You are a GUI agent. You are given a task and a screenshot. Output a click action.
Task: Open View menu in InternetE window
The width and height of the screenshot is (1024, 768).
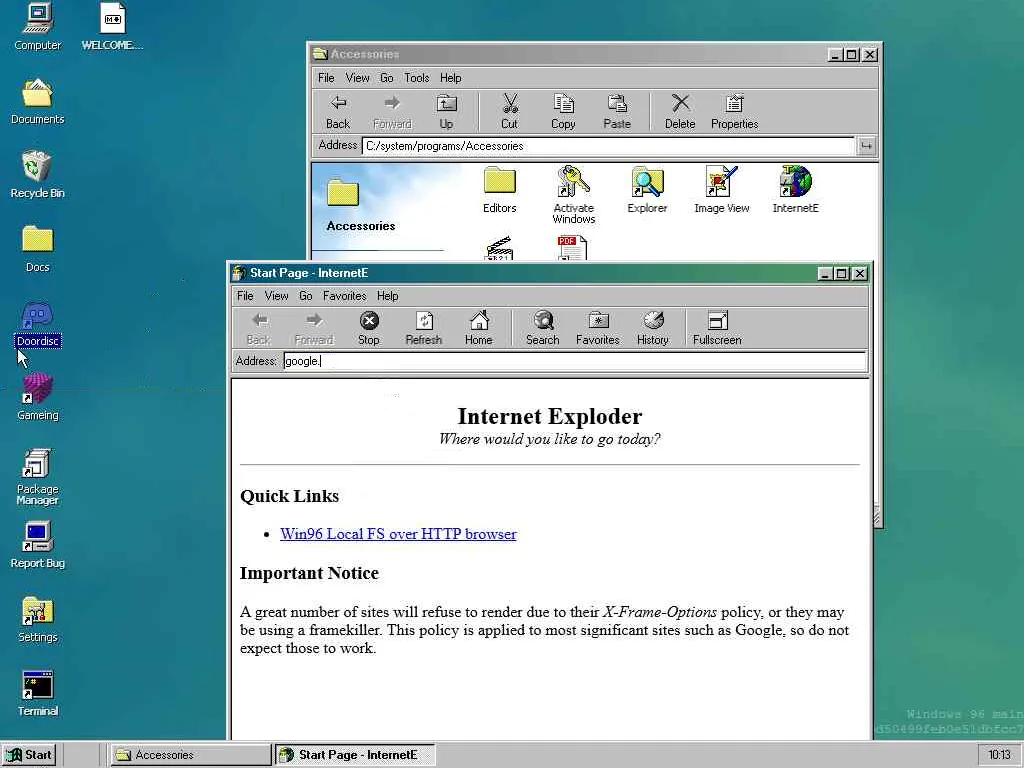[276, 296]
